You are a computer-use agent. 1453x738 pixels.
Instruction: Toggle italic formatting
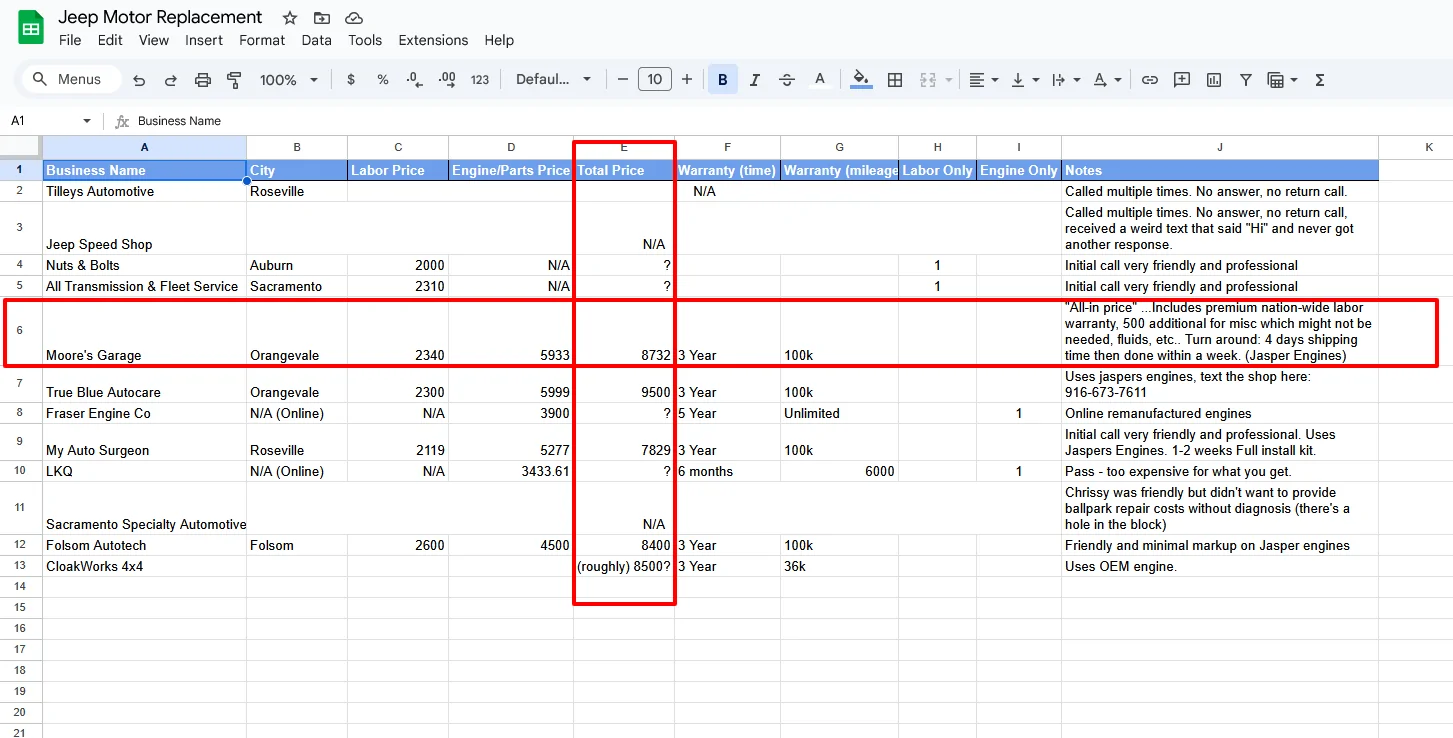click(x=755, y=80)
